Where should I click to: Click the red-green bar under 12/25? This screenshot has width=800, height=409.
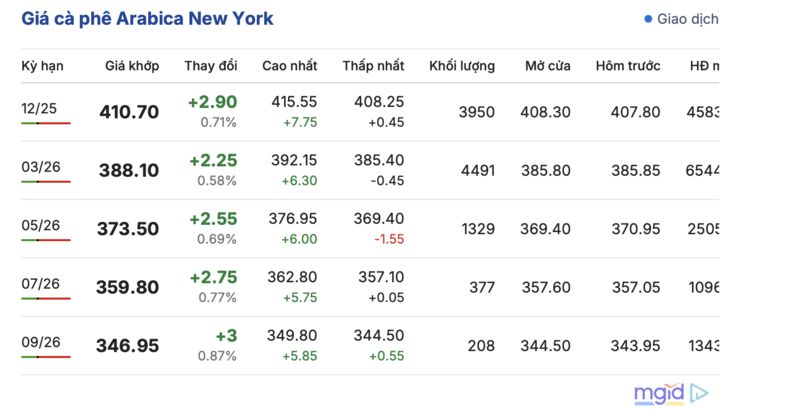(x=46, y=123)
